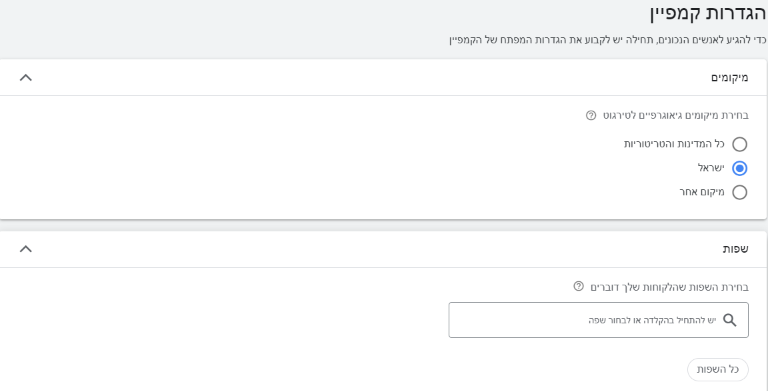Collapse the שפות (Languages) section chevron

[25, 249]
